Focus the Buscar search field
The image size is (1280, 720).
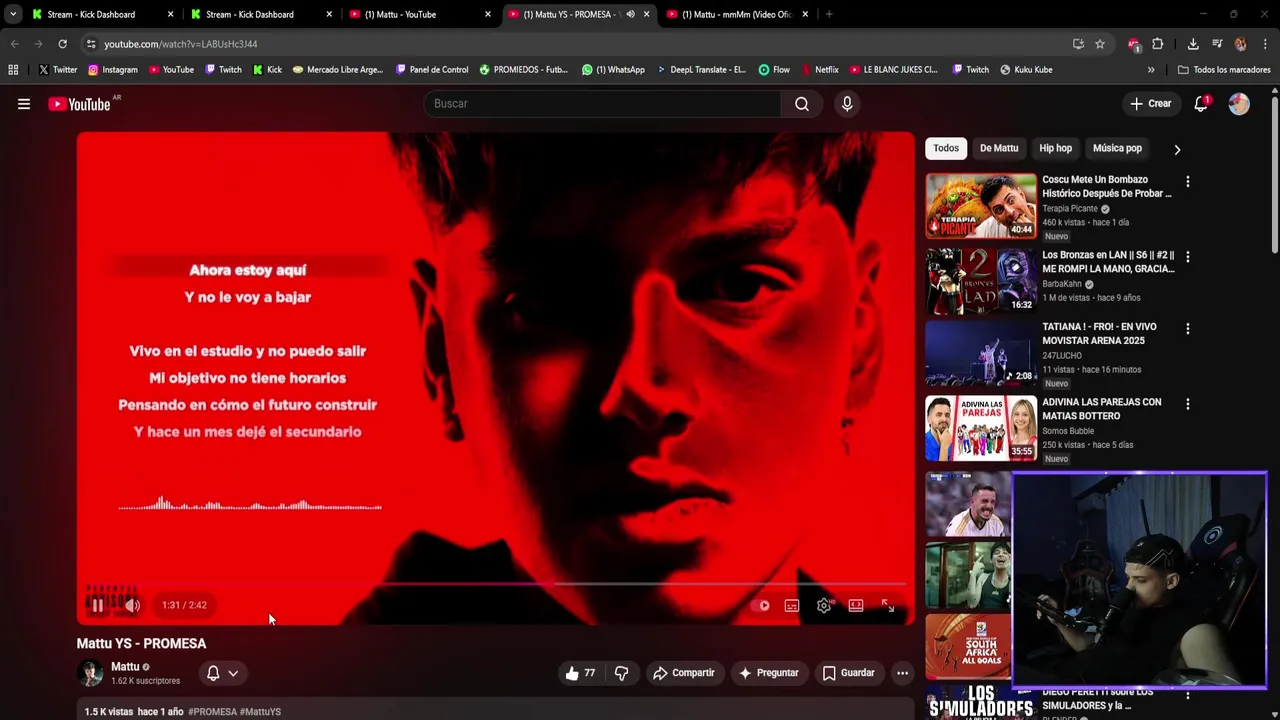click(x=603, y=104)
